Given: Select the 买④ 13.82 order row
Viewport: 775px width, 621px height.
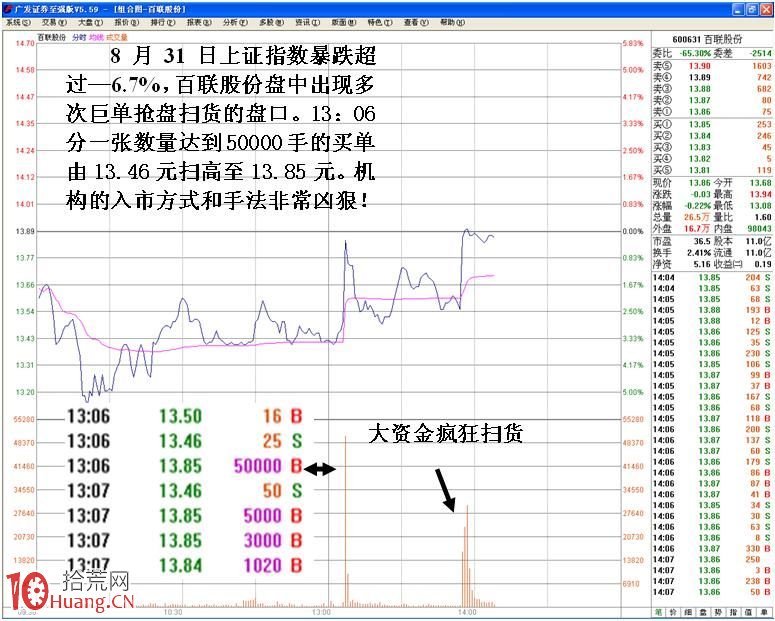Looking at the screenshot, I should click(712, 159).
